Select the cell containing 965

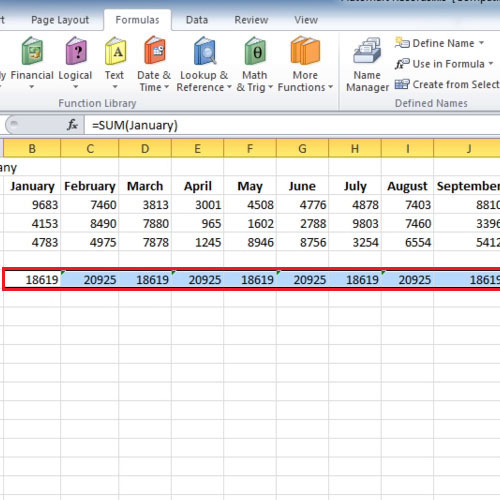(x=197, y=223)
